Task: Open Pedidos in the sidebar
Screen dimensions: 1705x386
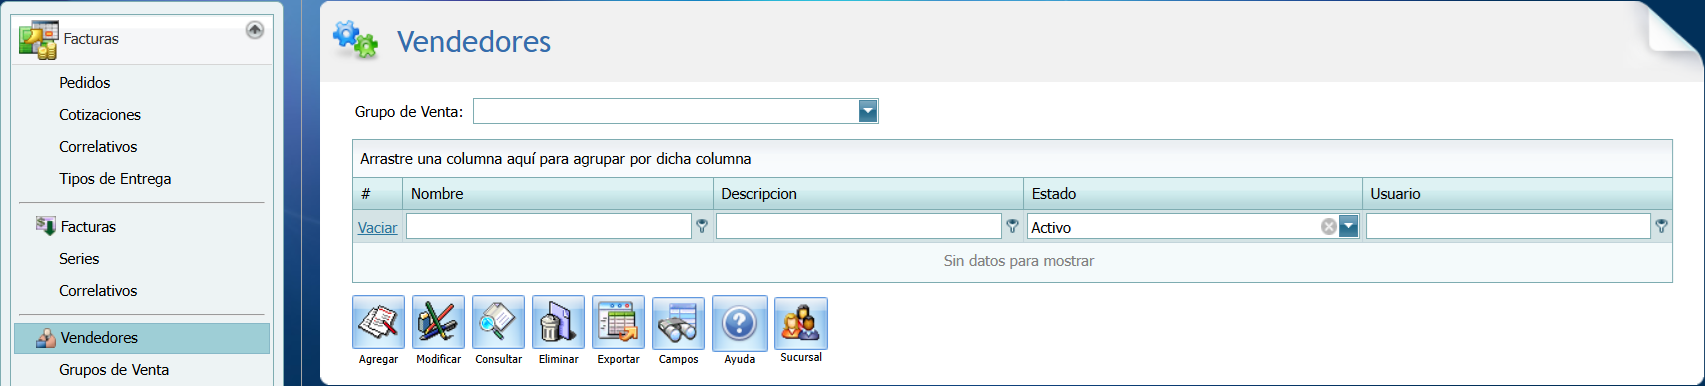Action: [85, 83]
